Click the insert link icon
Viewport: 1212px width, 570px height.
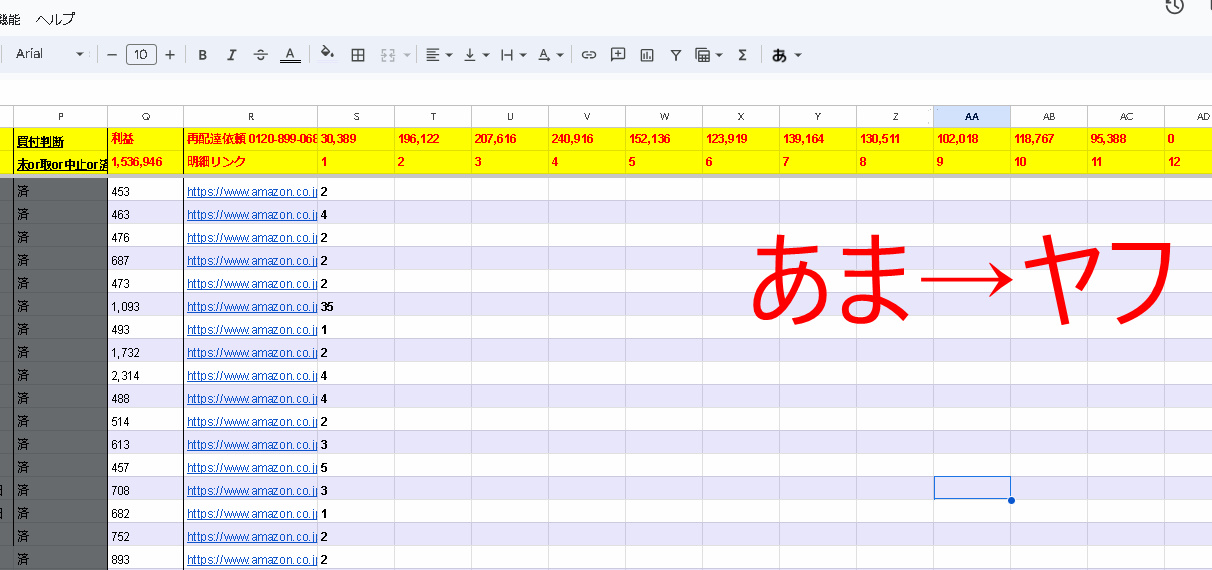(589, 55)
